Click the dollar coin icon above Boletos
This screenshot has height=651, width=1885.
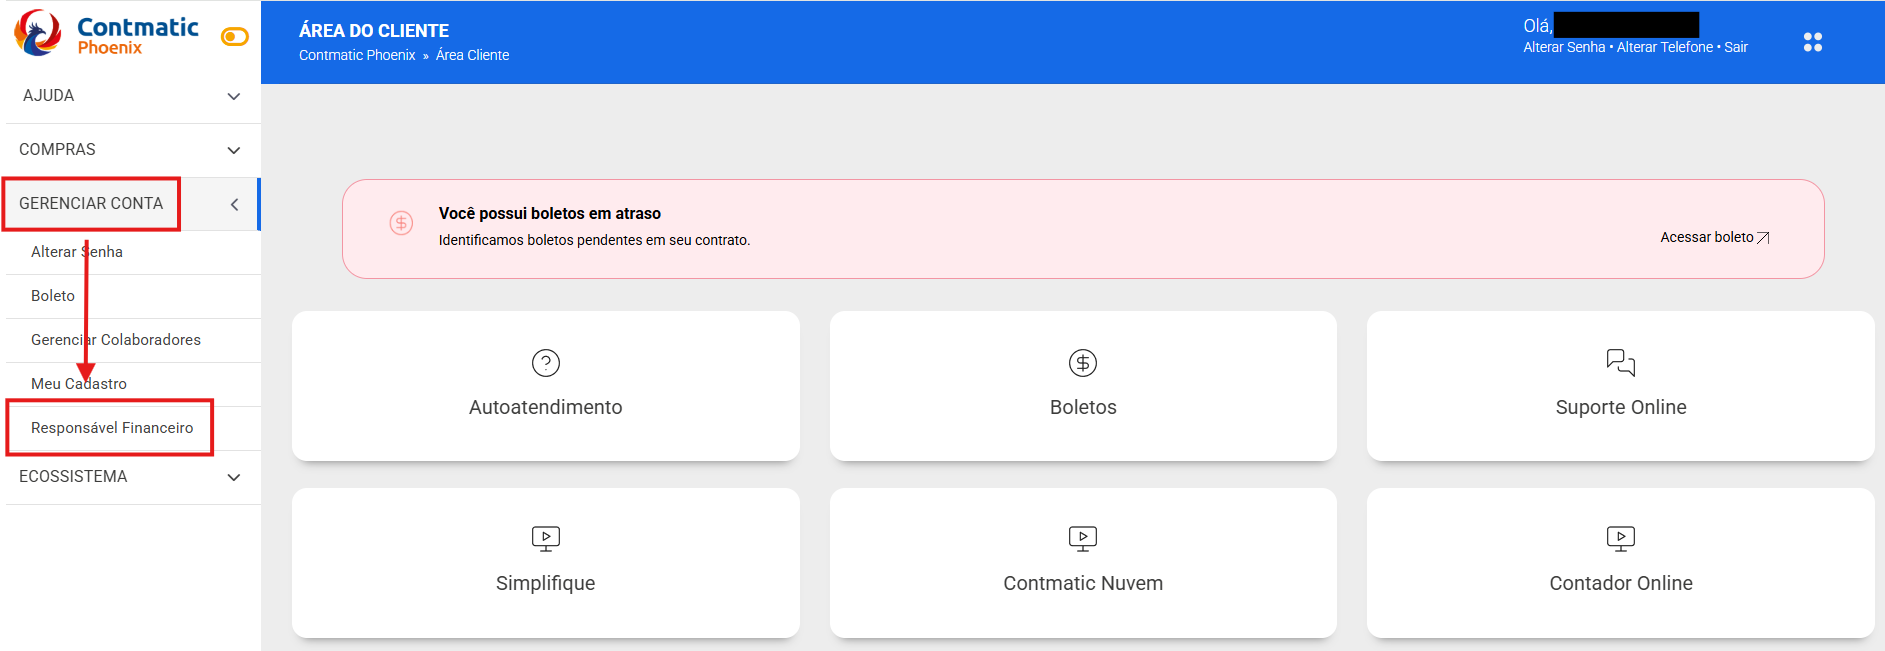(x=1083, y=363)
